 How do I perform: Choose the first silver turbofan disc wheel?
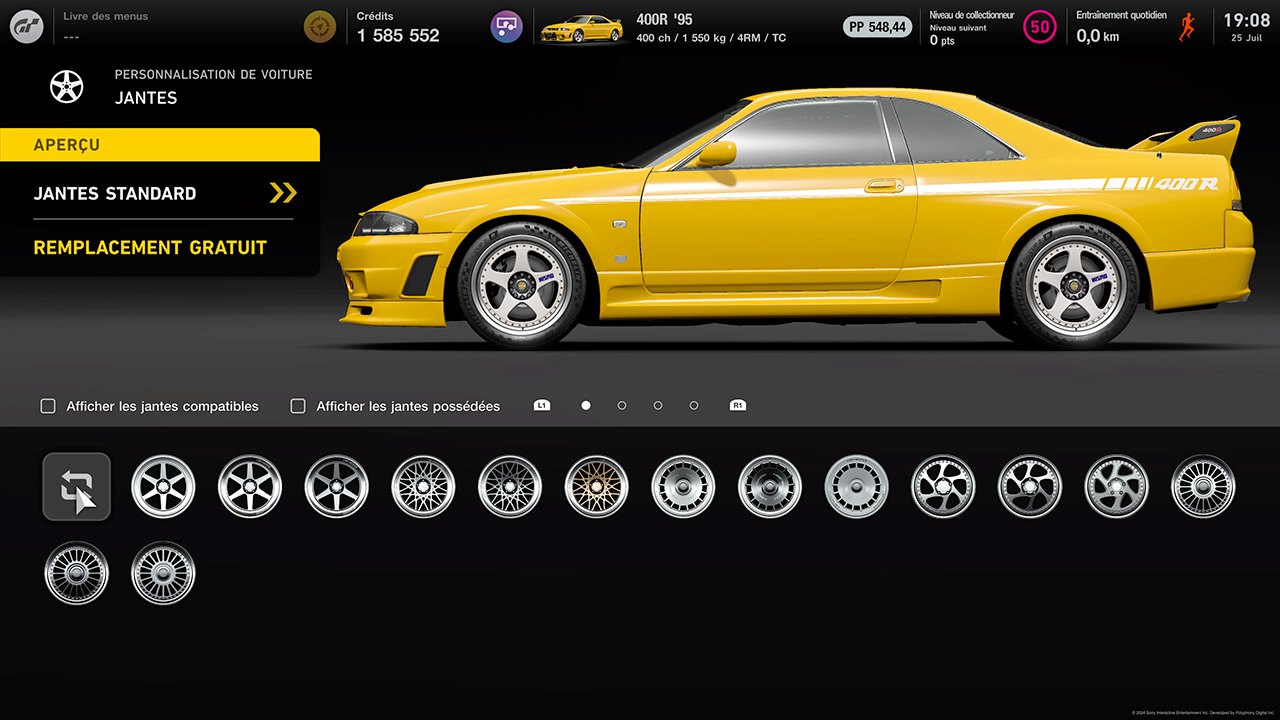683,487
